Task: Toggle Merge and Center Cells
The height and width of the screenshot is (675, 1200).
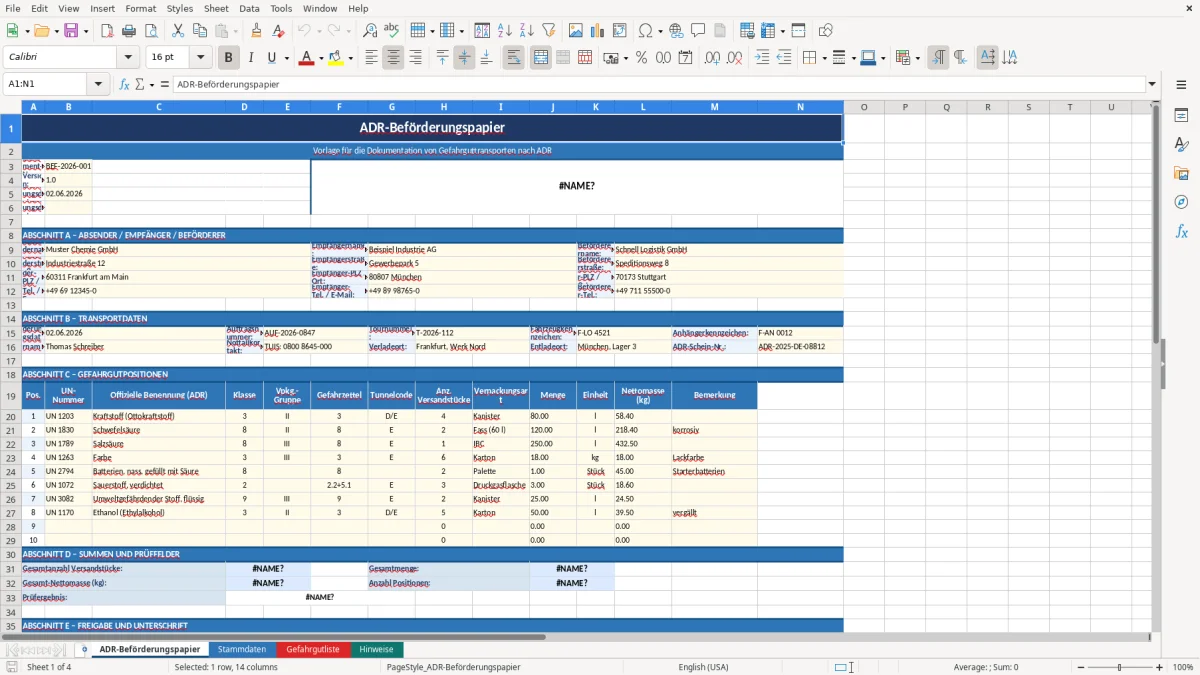Action: tap(541, 58)
